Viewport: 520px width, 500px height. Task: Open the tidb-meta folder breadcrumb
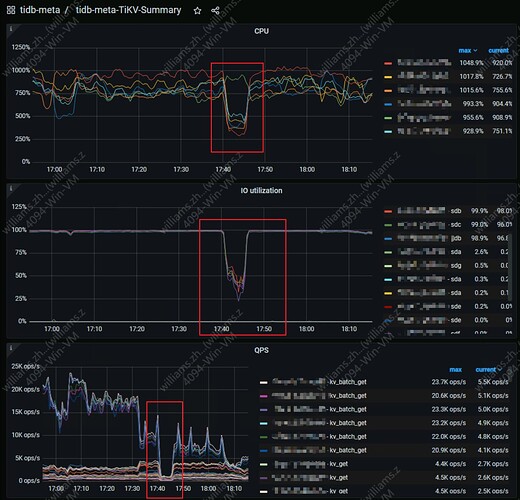(x=40, y=10)
